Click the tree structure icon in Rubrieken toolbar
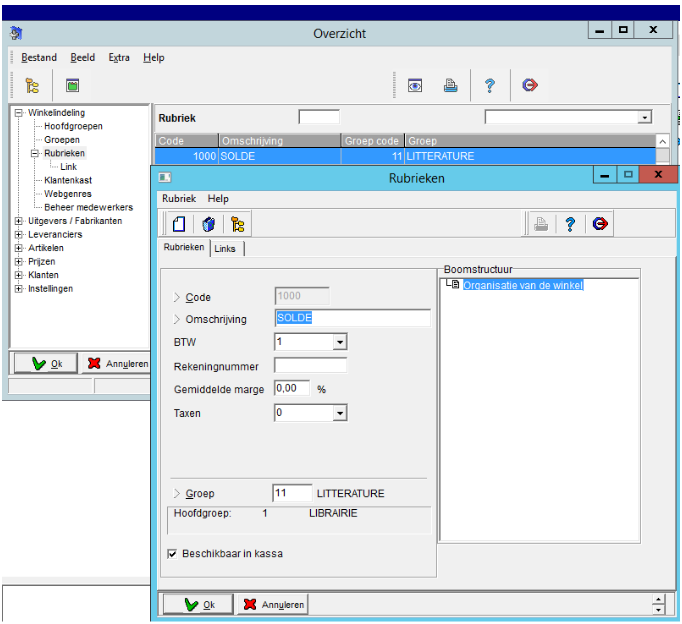 click(237, 224)
